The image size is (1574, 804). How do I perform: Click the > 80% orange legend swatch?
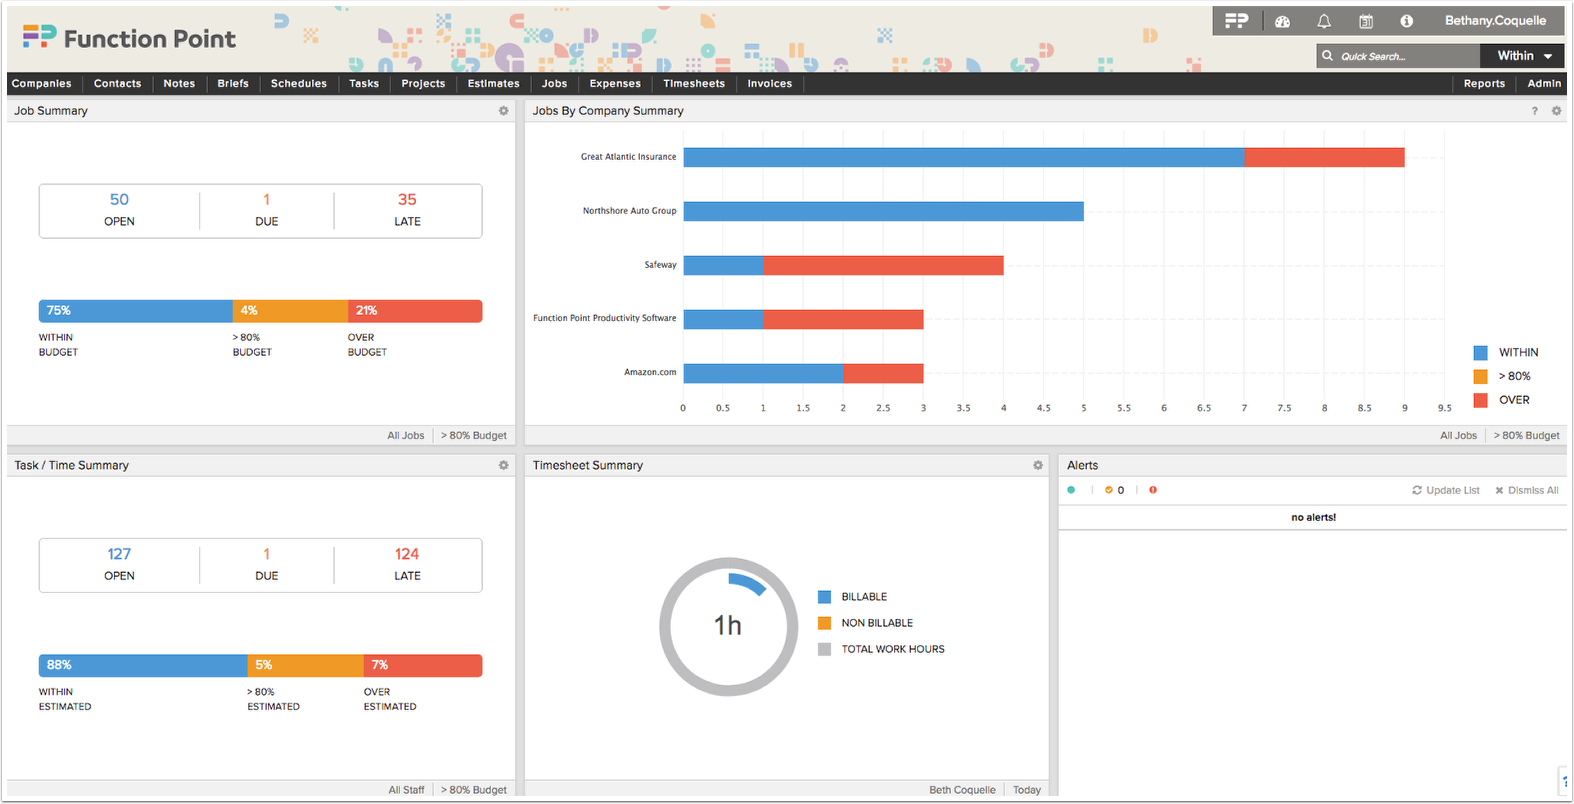pyautogui.click(x=1480, y=377)
